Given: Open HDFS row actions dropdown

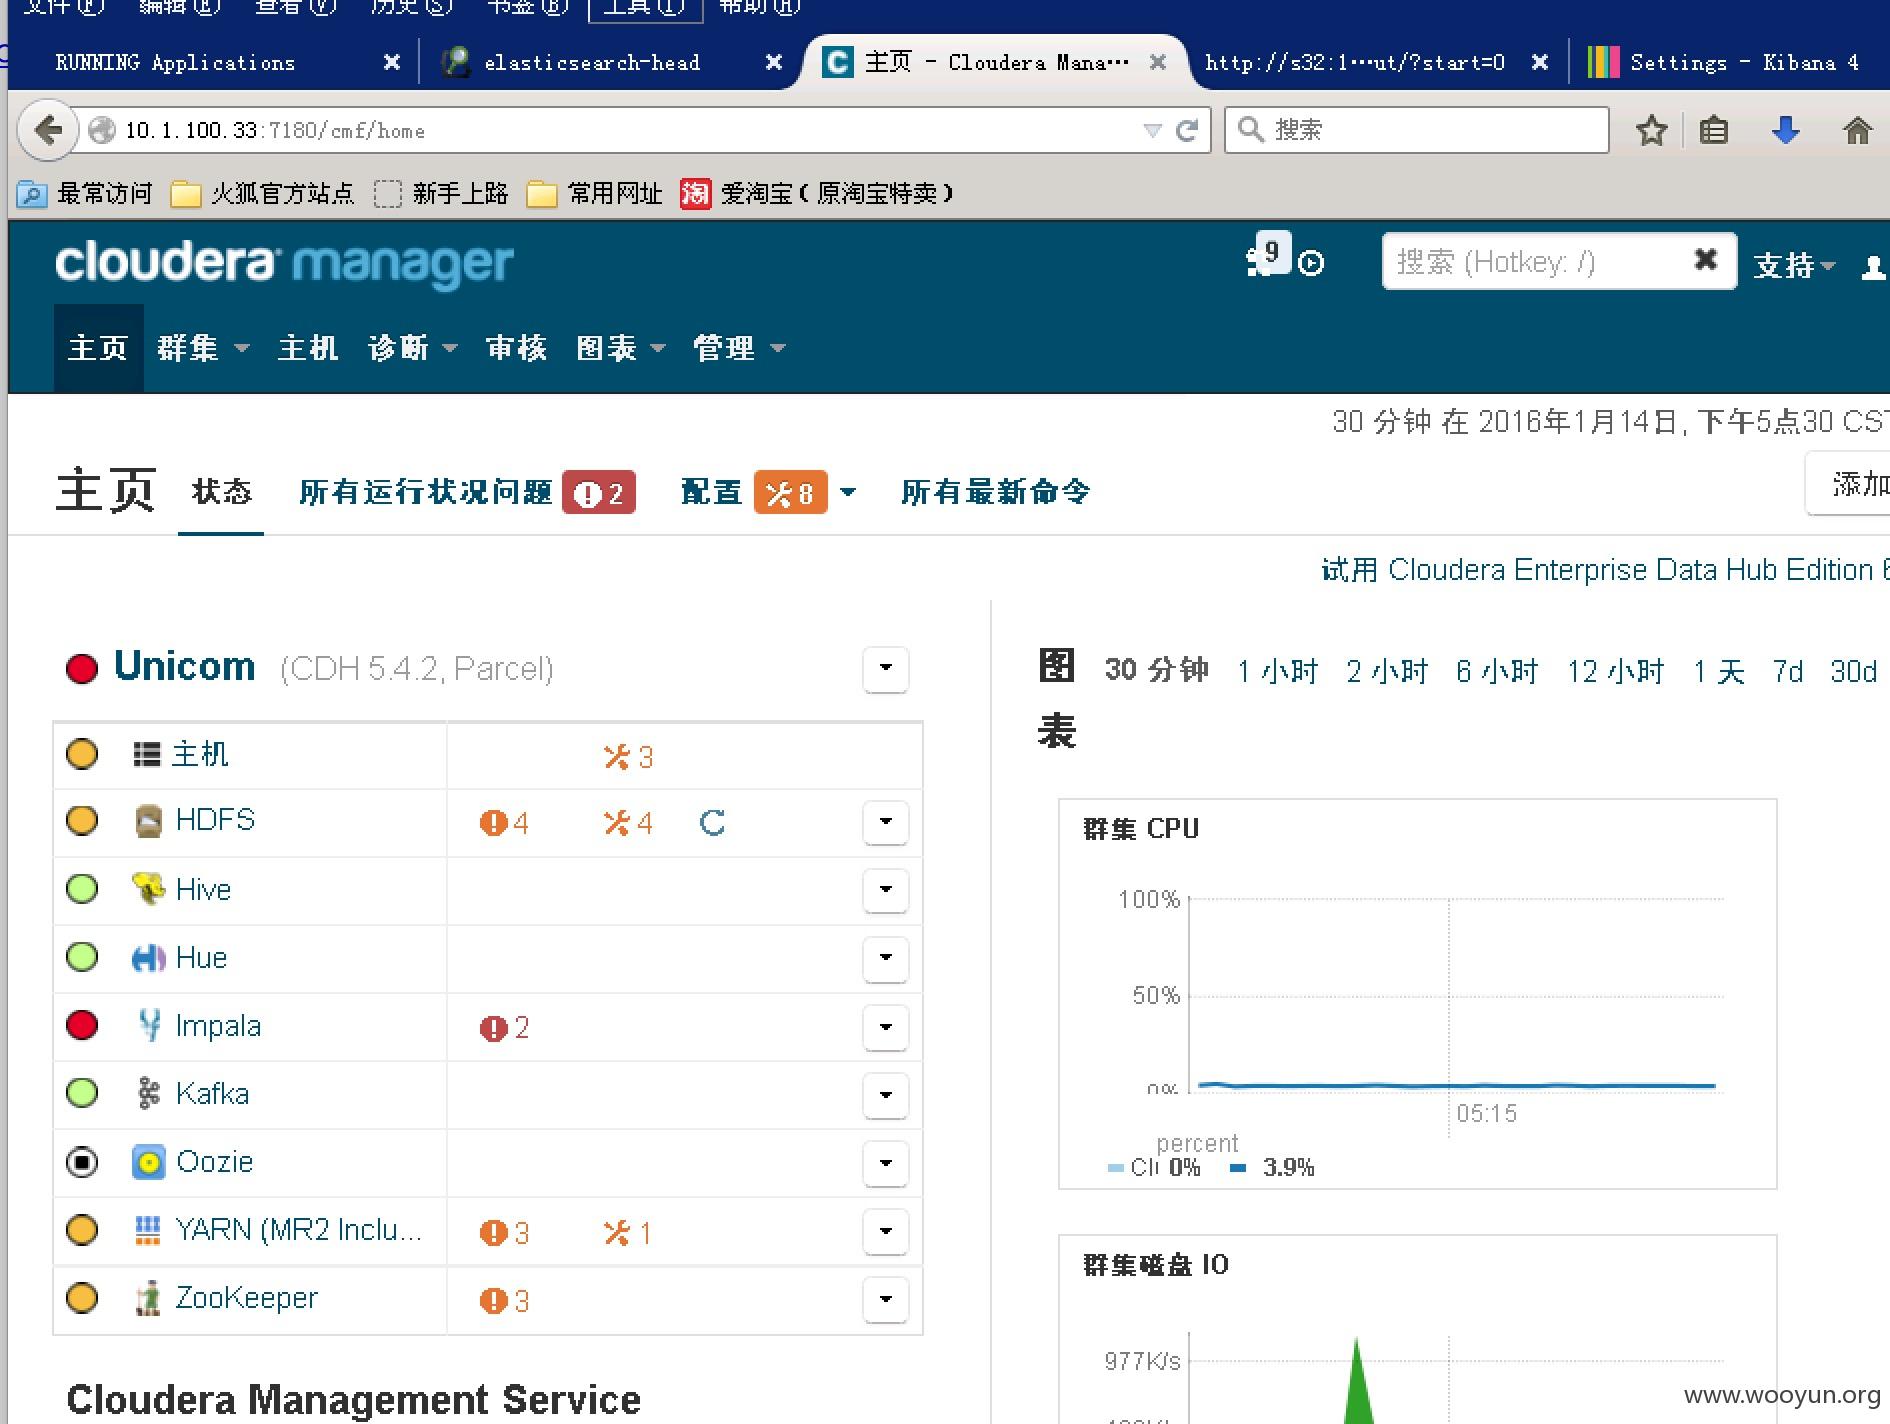Looking at the screenshot, I should click(886, 822).
